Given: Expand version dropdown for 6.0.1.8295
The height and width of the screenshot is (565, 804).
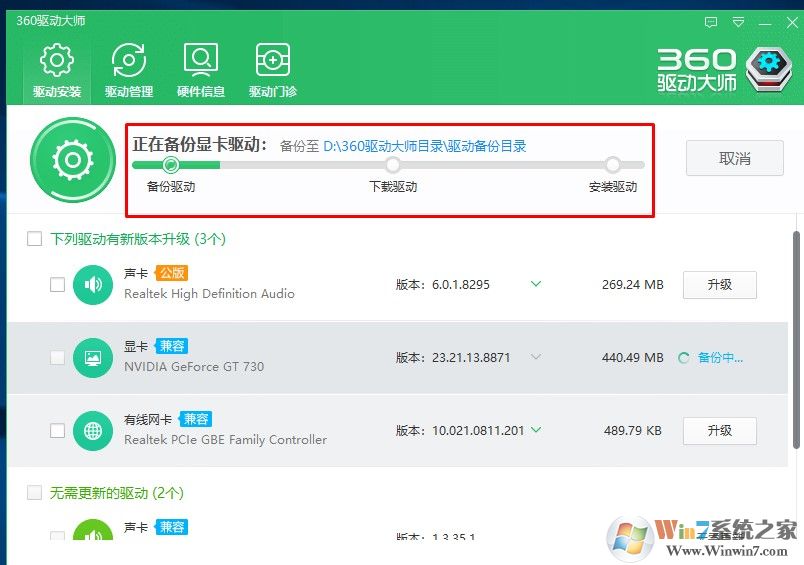Looking at the screenshot, I should coord(536,284).
